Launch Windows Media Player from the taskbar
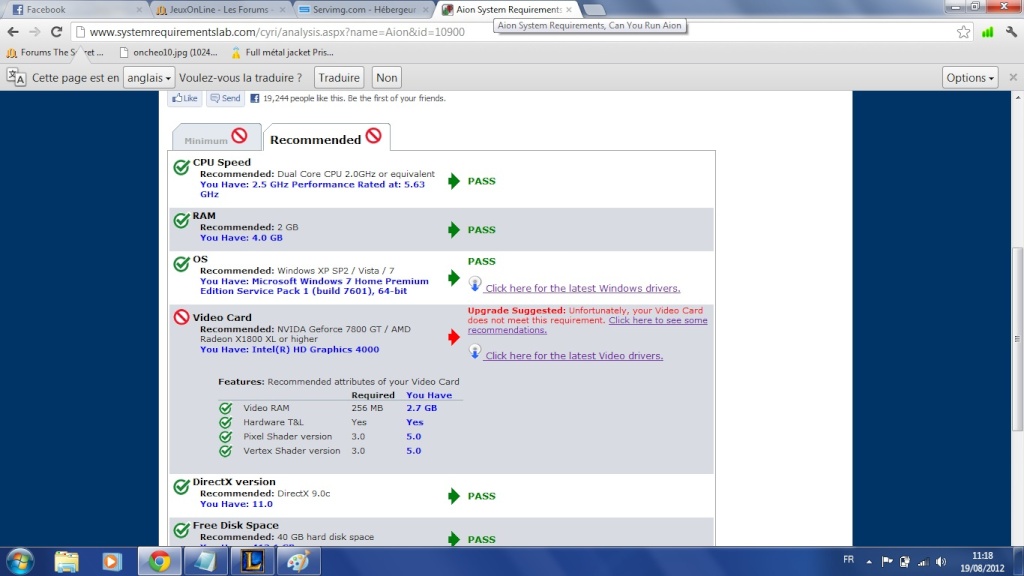The height and width of the screenshot is (576, 1024). pos(112,562)
